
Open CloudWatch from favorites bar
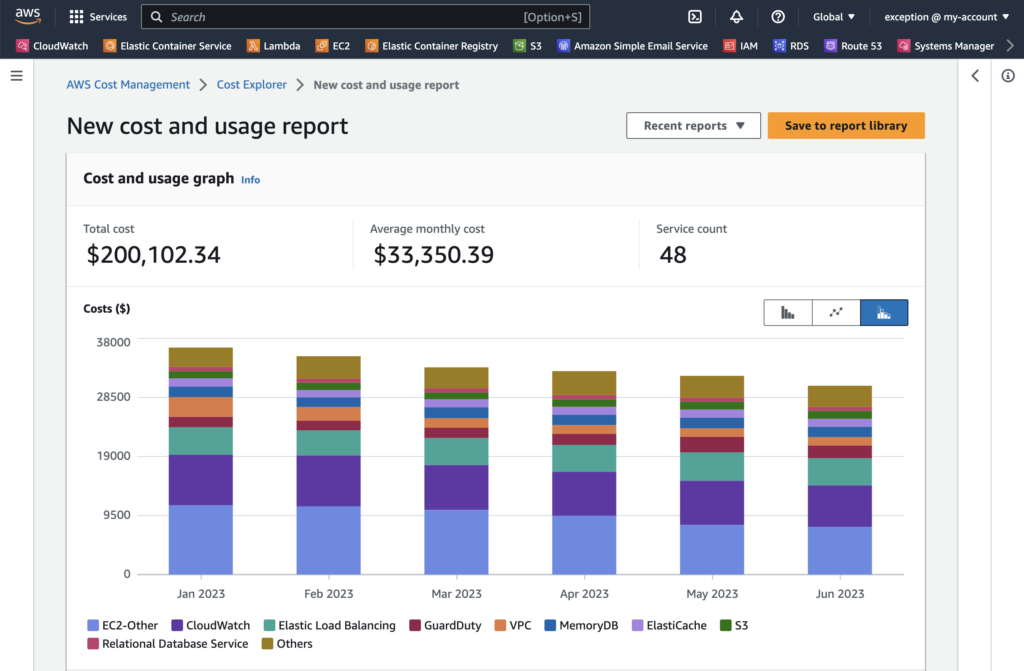click(x=52, y=46)
